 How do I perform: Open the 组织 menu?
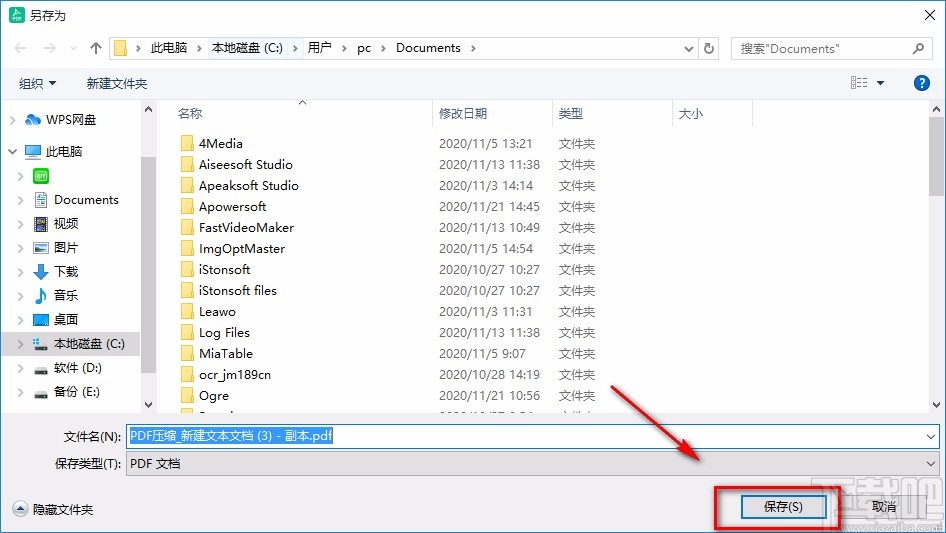(37, 83)
